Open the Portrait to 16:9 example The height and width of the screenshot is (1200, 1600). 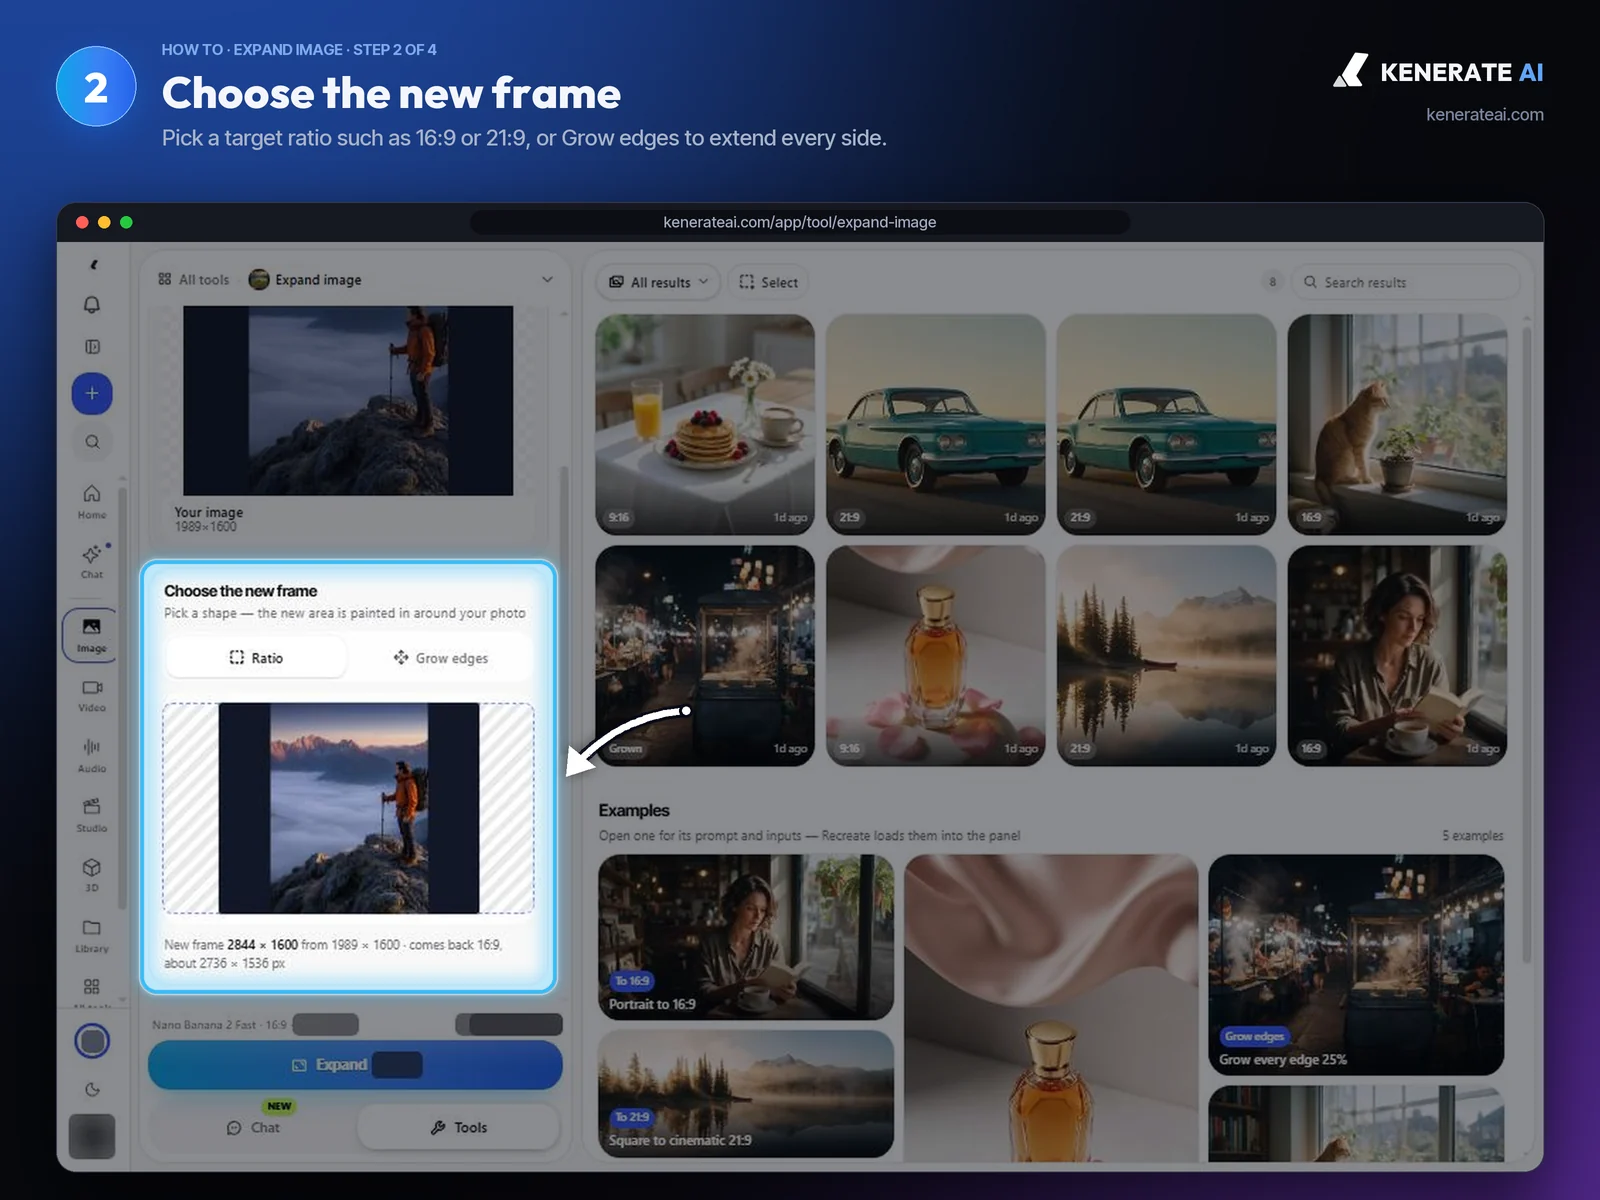[x=746, y=937]
